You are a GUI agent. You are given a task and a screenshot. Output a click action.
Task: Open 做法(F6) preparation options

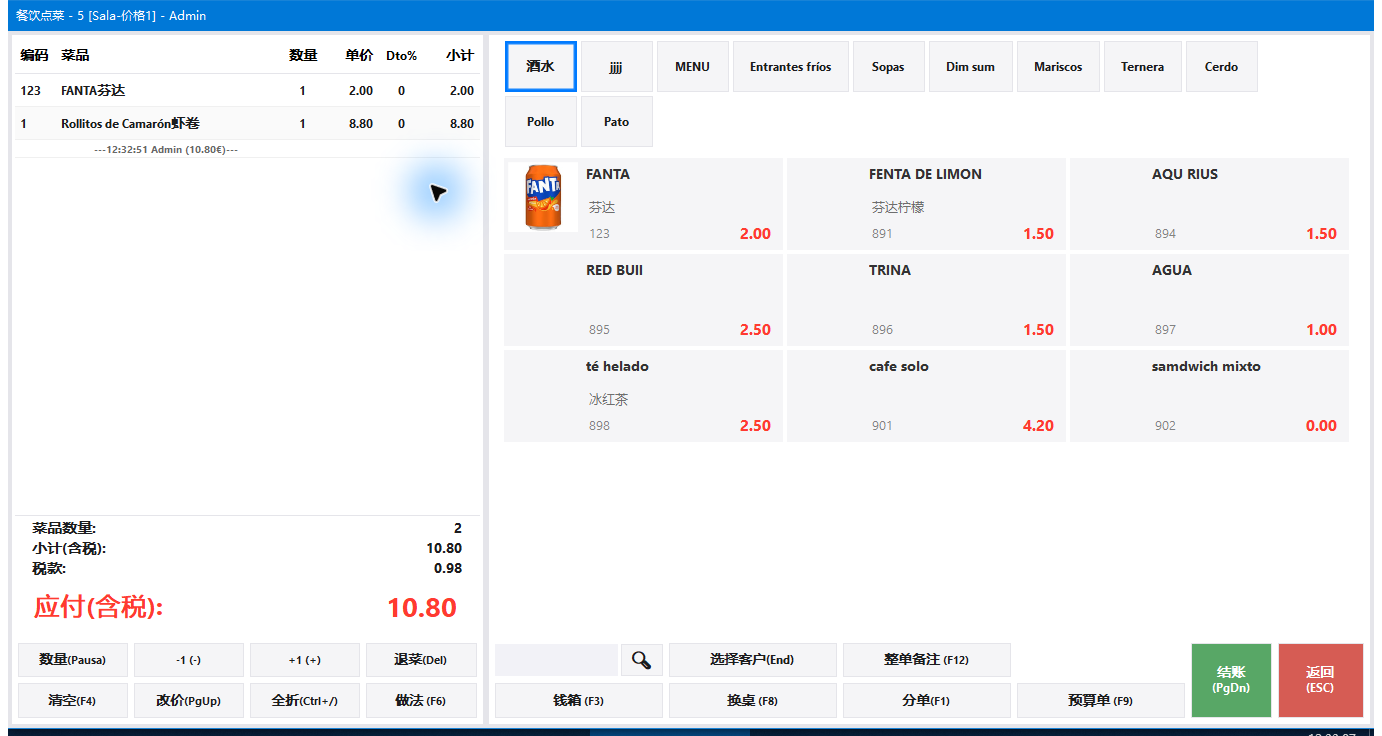click(421, 701)
